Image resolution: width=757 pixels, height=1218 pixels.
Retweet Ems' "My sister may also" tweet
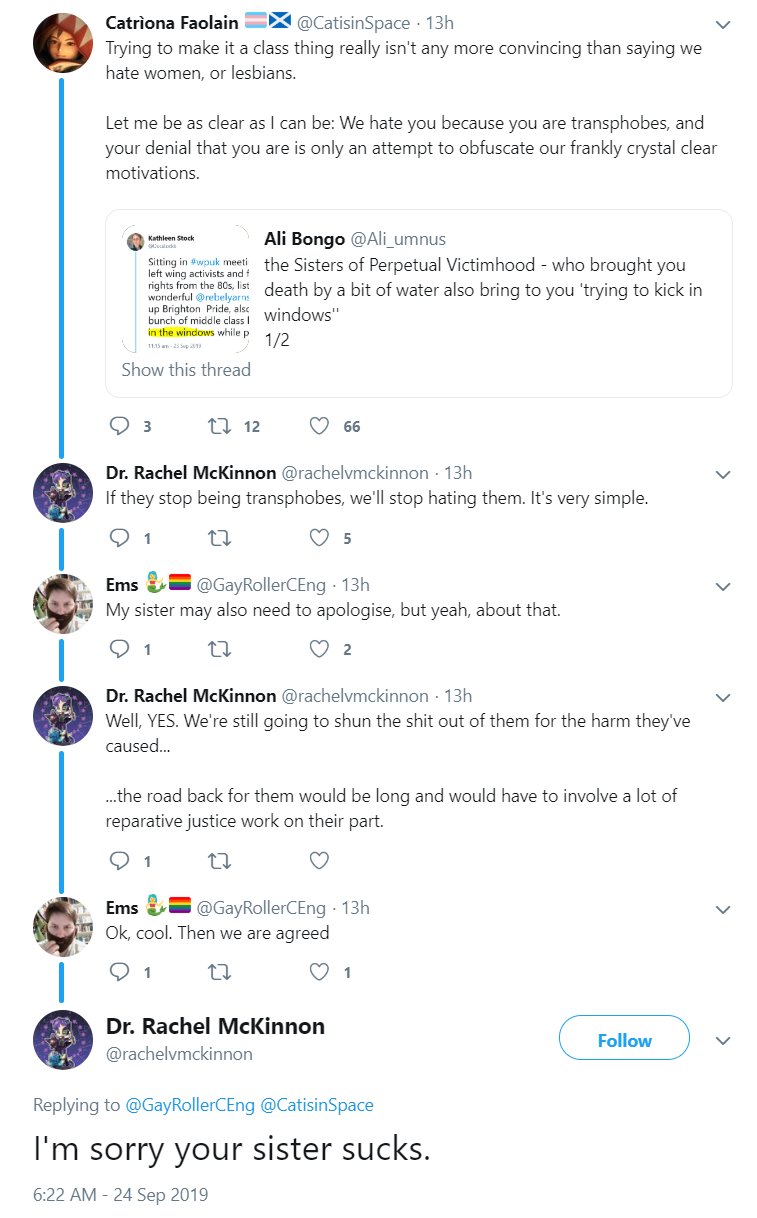[x=219, y=649]
